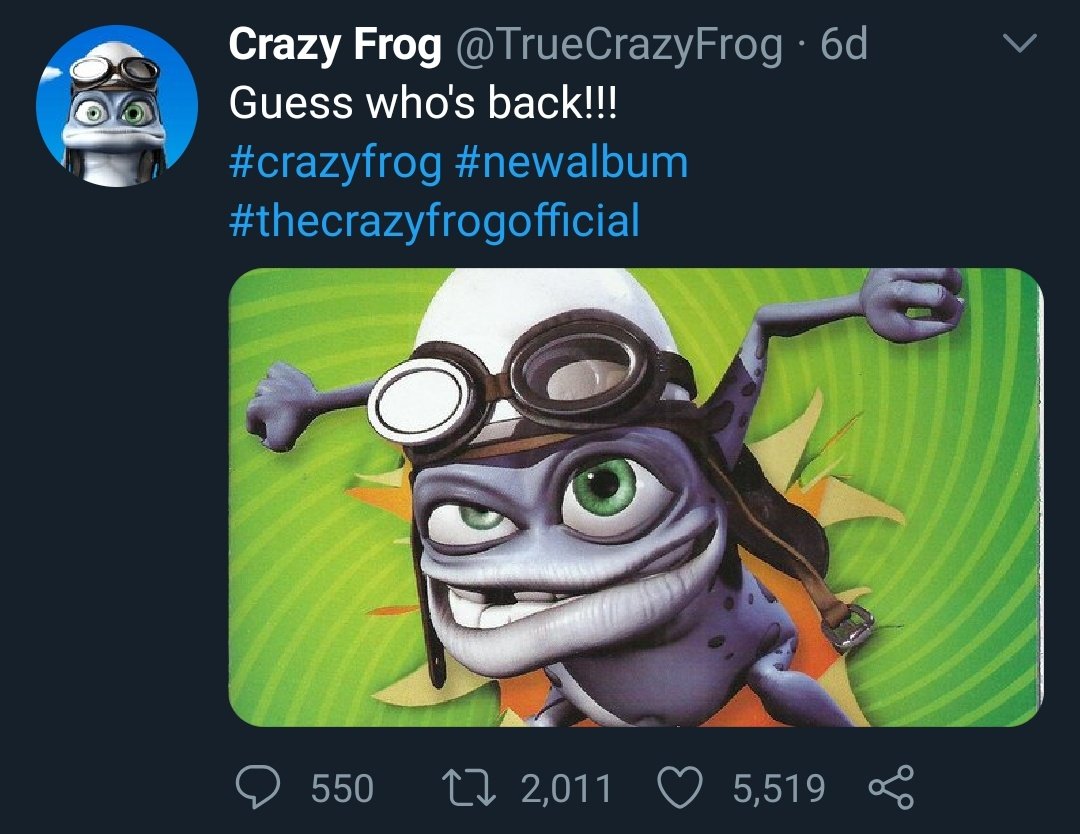The image size is (1080, 834).
Task: Follow the #thecrazyfrogofficial hashtag
Action: click(x=435, y=221)
